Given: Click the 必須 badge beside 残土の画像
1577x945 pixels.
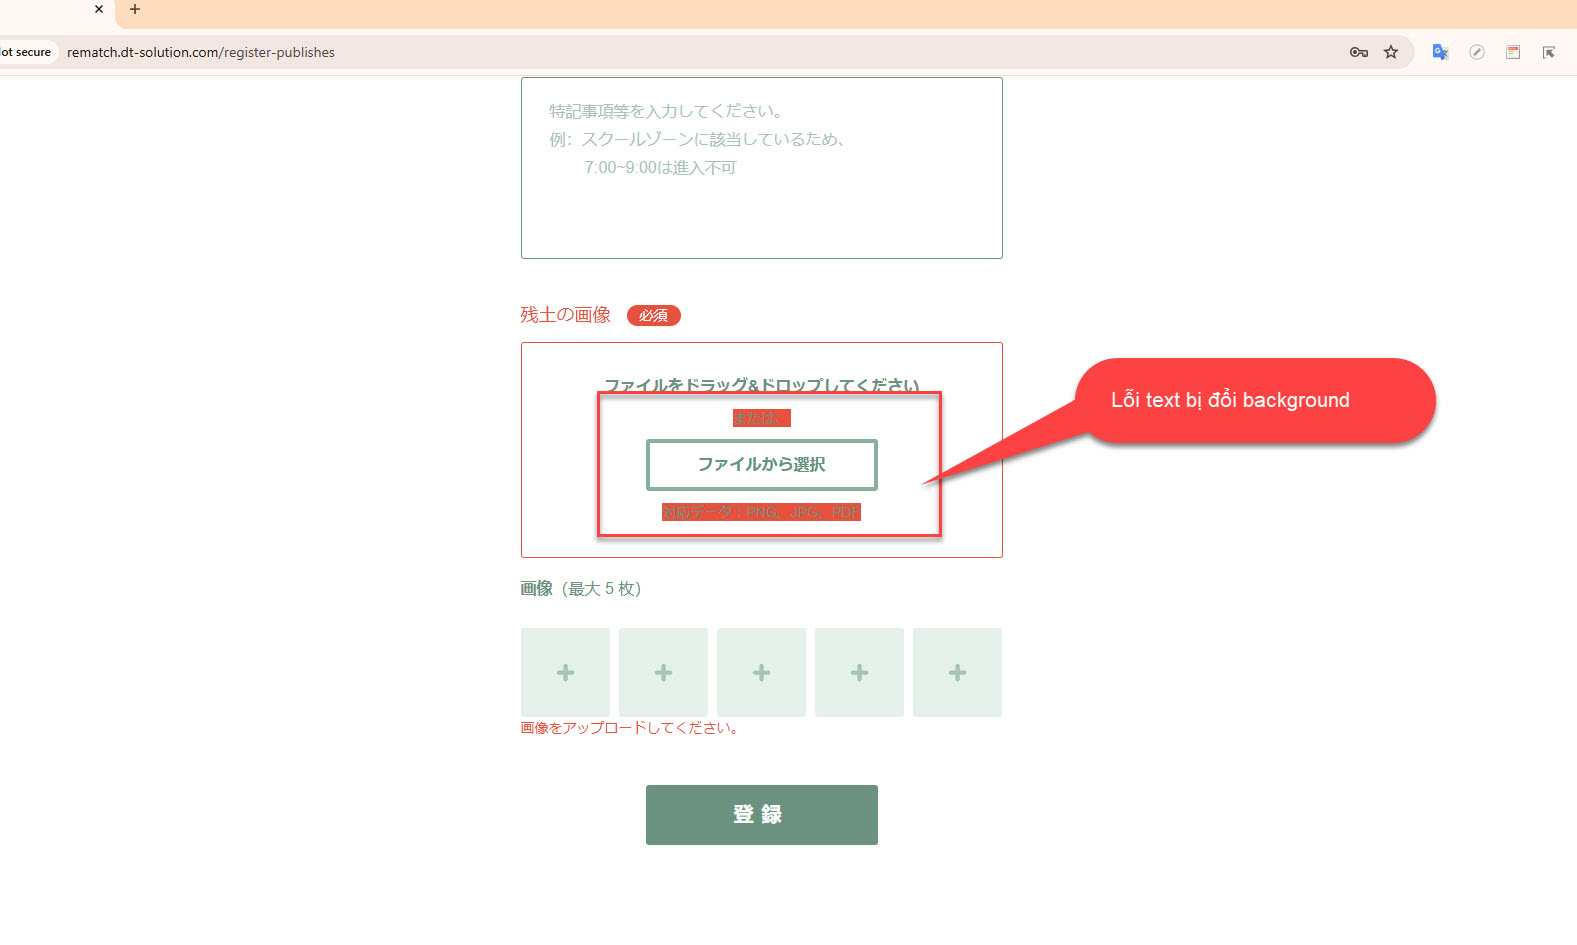Looking at the screenshot, I should [653, 316].
